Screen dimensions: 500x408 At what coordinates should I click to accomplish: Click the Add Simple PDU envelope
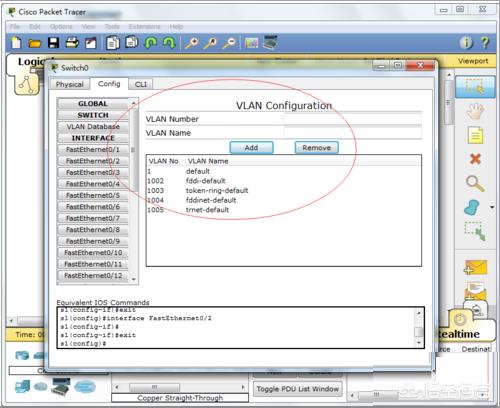pos(475,267)
